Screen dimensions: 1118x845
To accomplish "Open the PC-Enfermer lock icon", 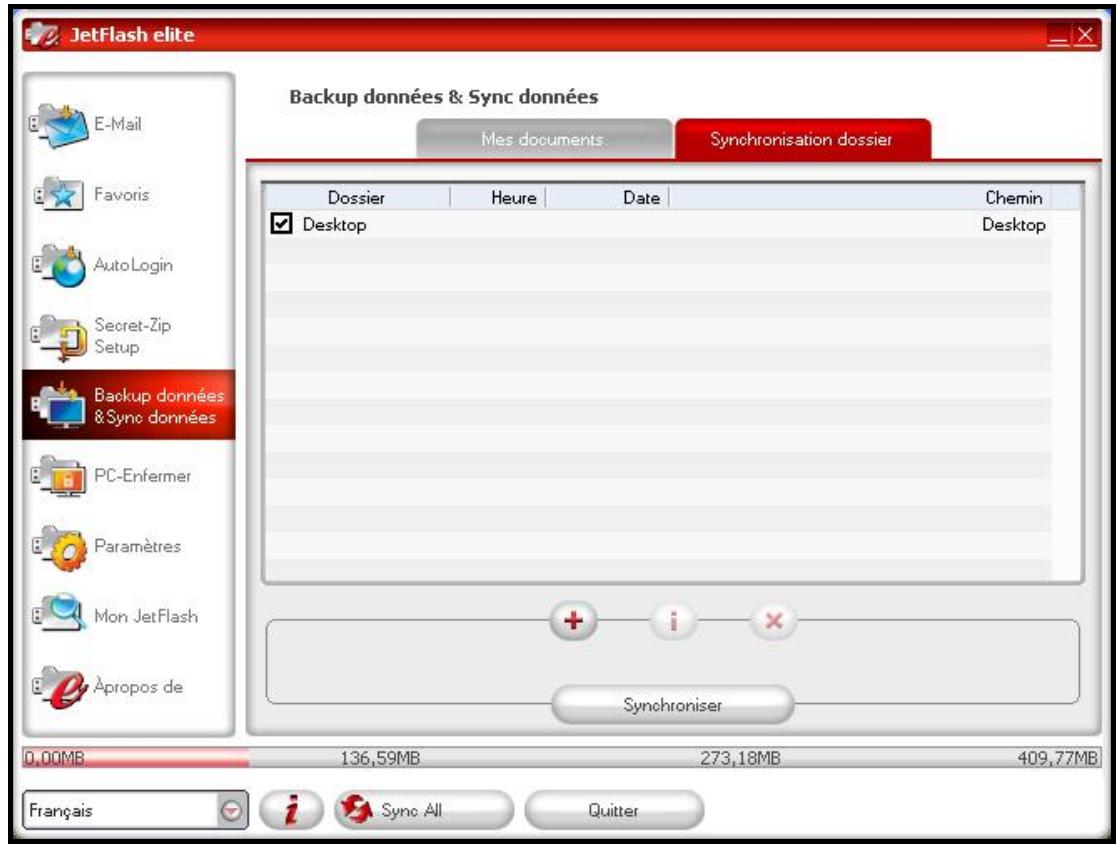I will tap(60, 476).
